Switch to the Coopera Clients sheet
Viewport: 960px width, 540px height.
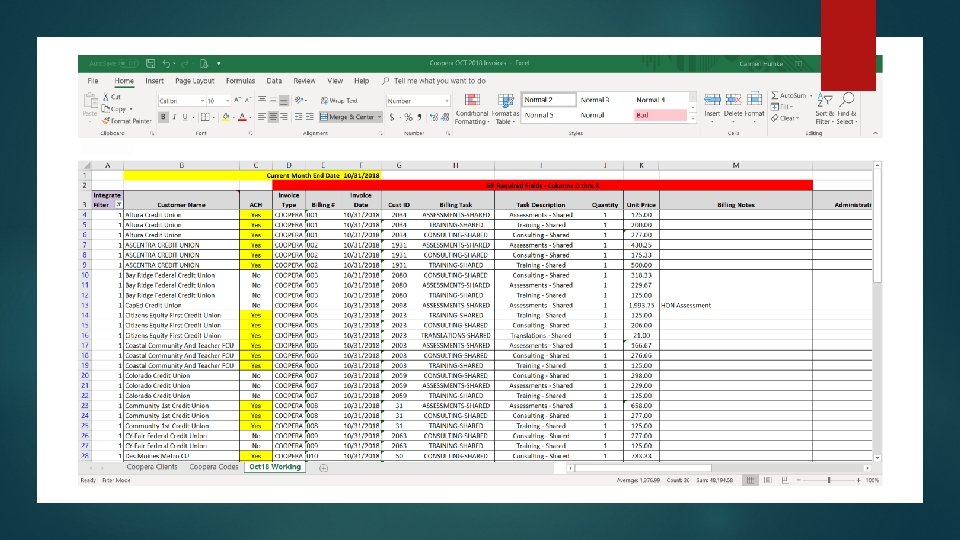tap(152, 467)
